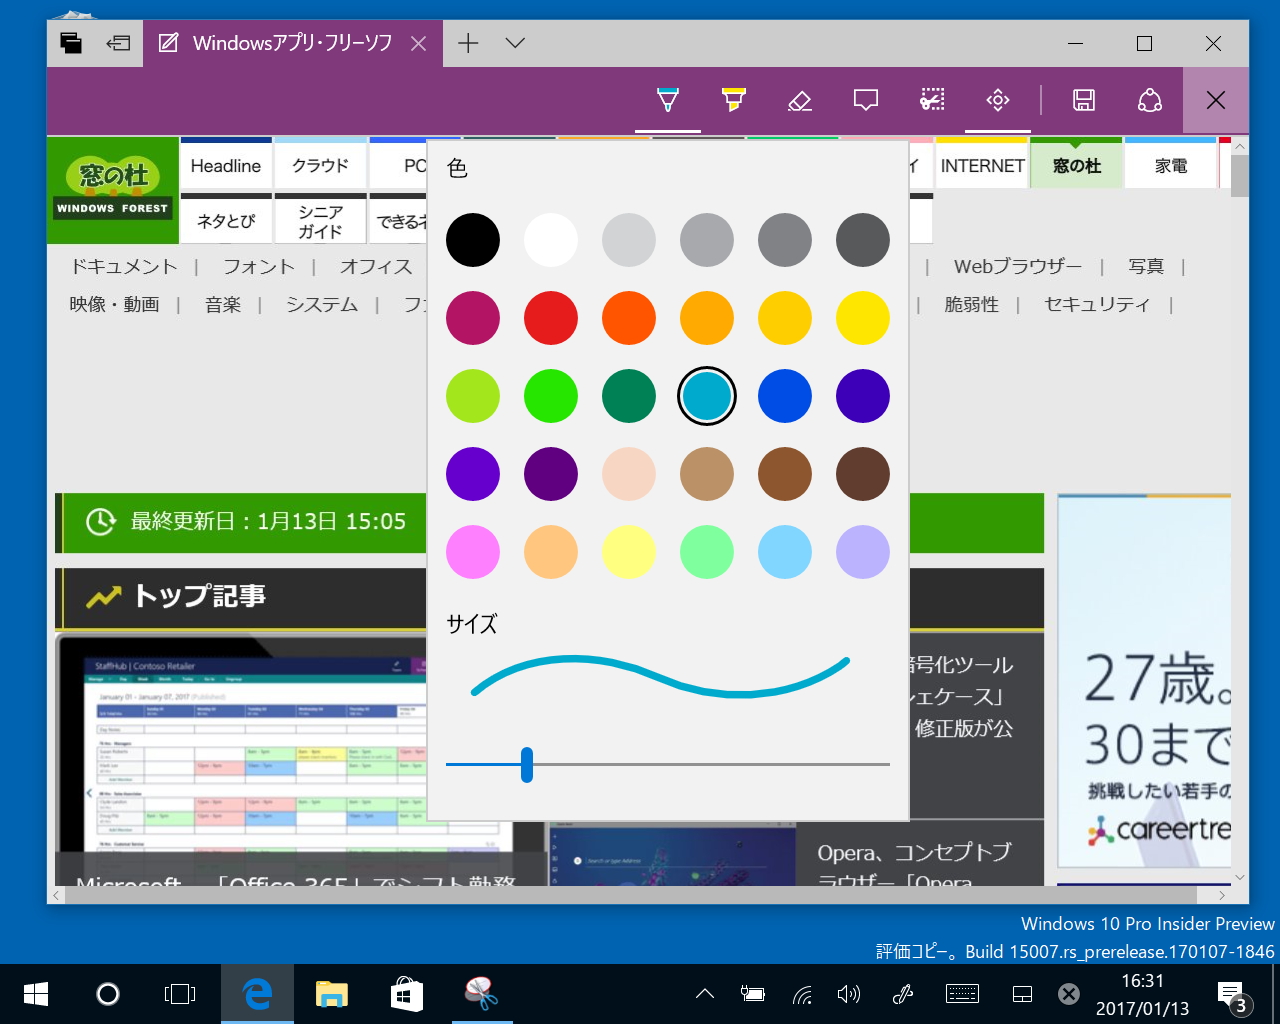Select the eraser tool
This screenshot has width=1280, height=1024.
click(799, 100)
